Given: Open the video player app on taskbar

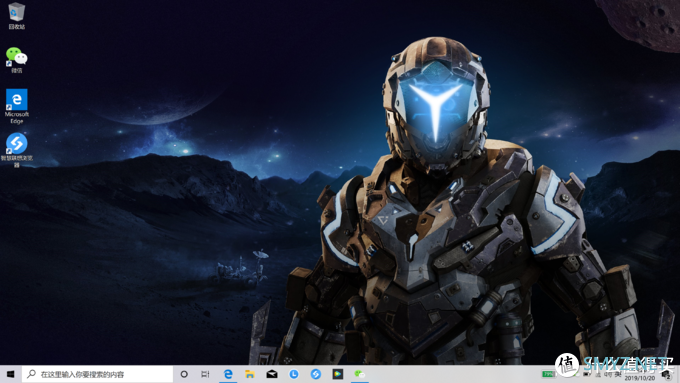Looking at the screenshot, I should (x=338, y=374).
